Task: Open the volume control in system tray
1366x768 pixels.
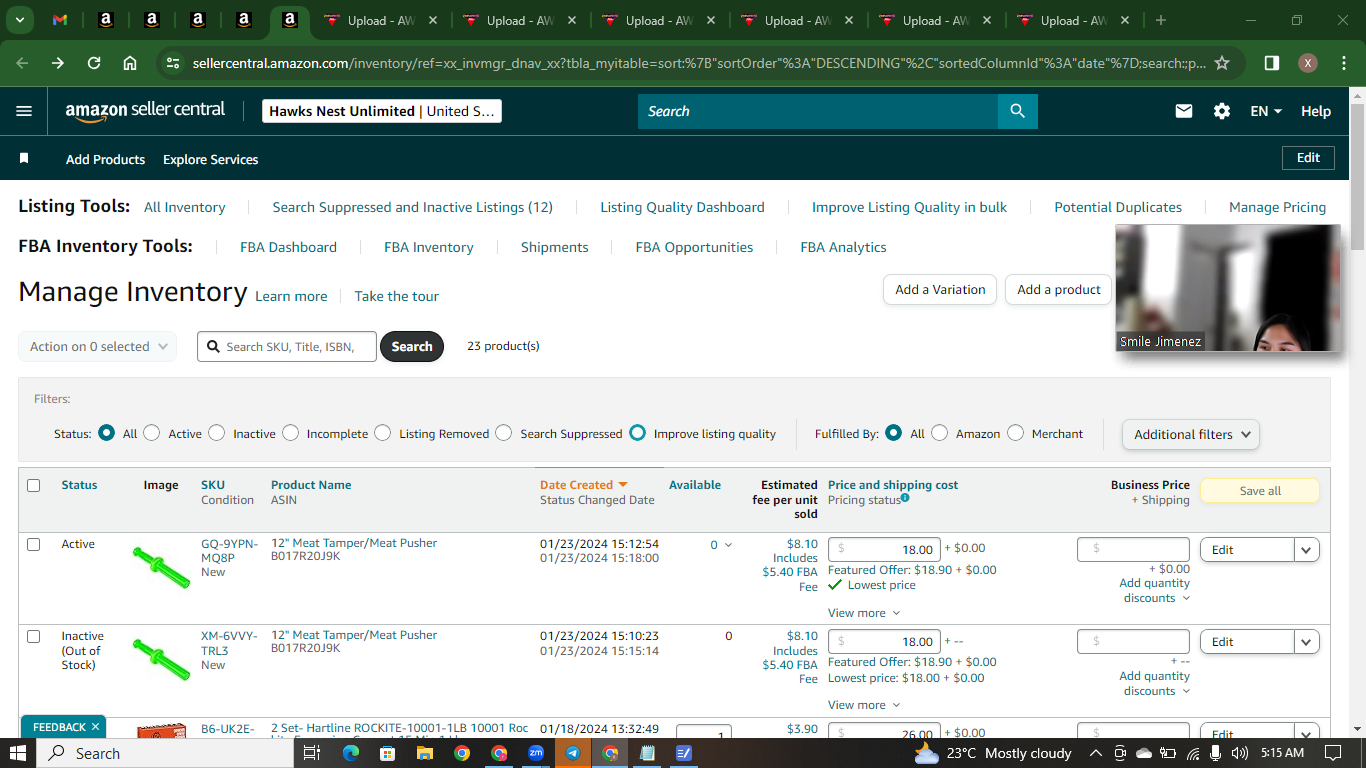Action: [1240, 753]
